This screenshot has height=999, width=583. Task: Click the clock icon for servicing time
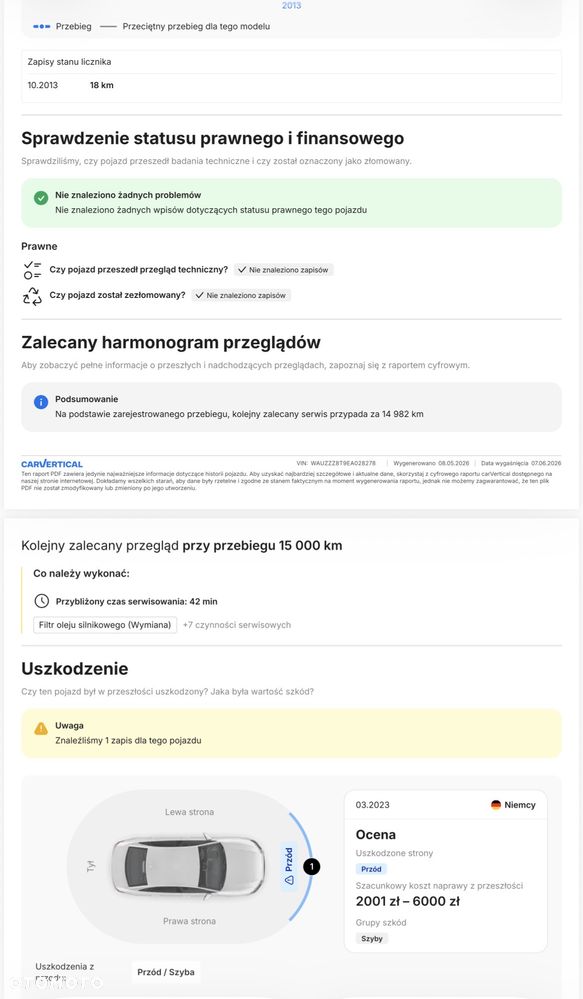point(41,601)
